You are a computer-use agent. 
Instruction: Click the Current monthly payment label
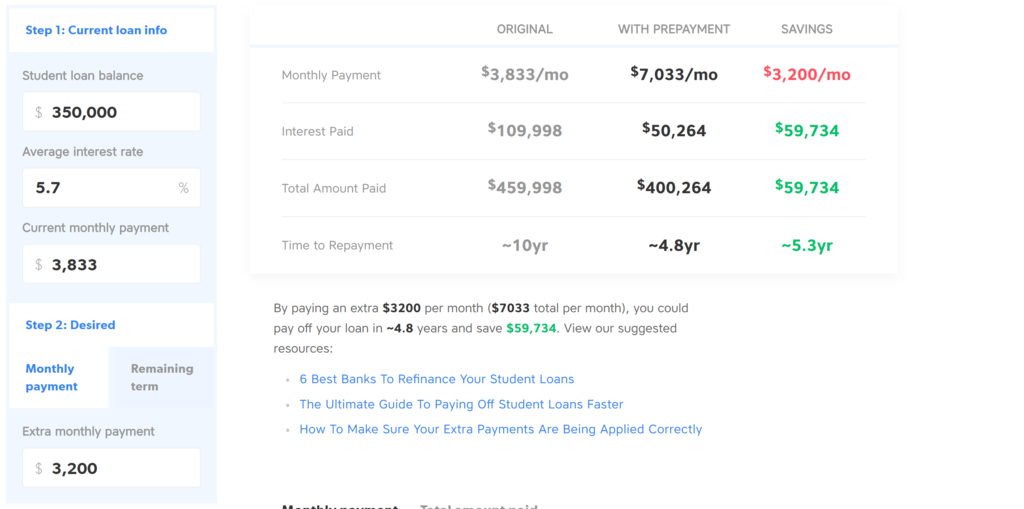(95, 228)
